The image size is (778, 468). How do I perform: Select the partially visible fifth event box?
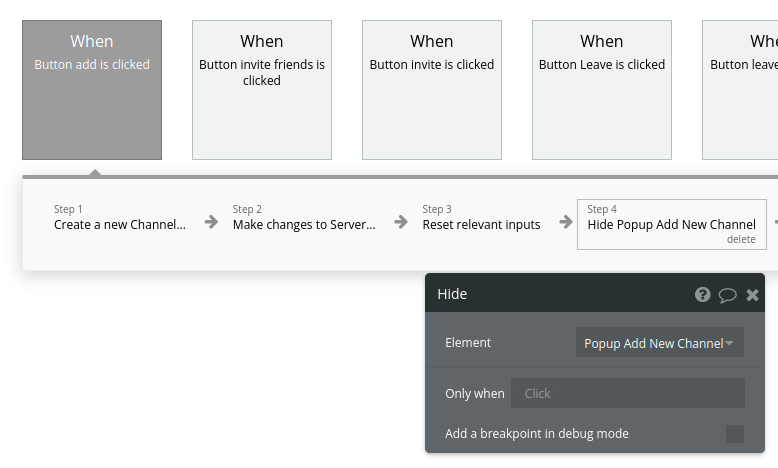[741, 90]
